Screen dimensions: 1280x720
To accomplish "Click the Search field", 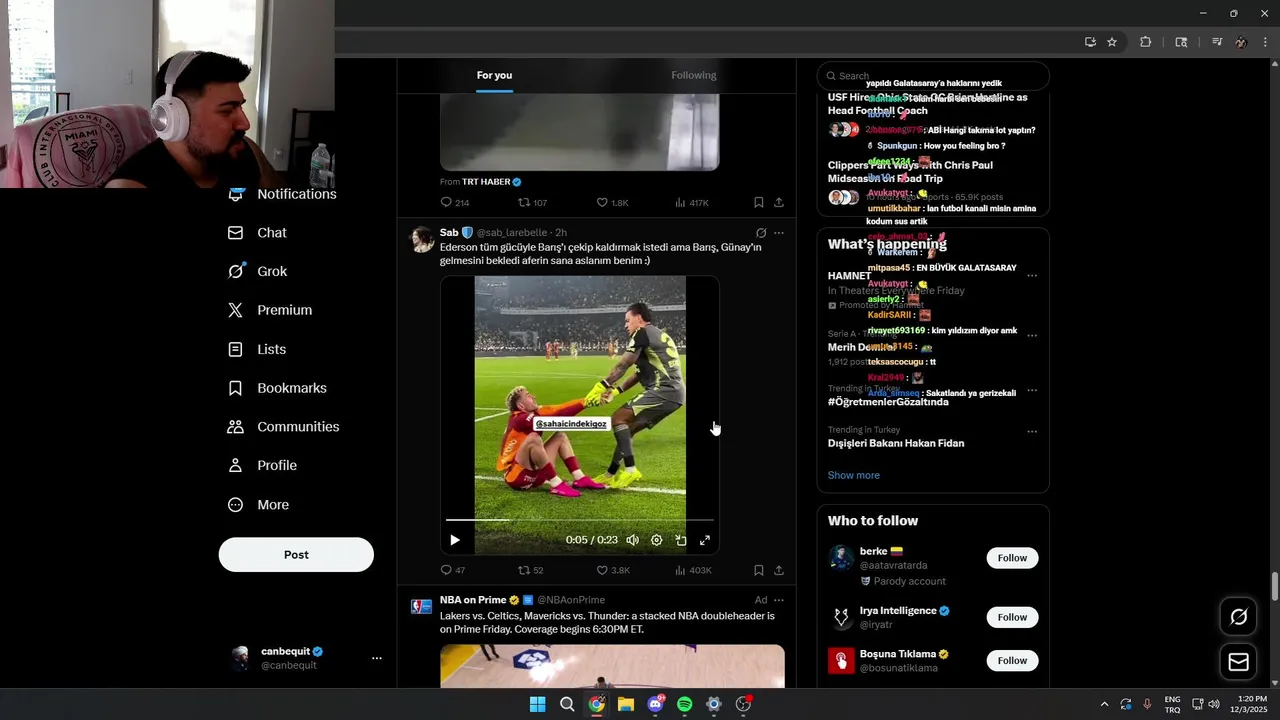I will (933, 76).
